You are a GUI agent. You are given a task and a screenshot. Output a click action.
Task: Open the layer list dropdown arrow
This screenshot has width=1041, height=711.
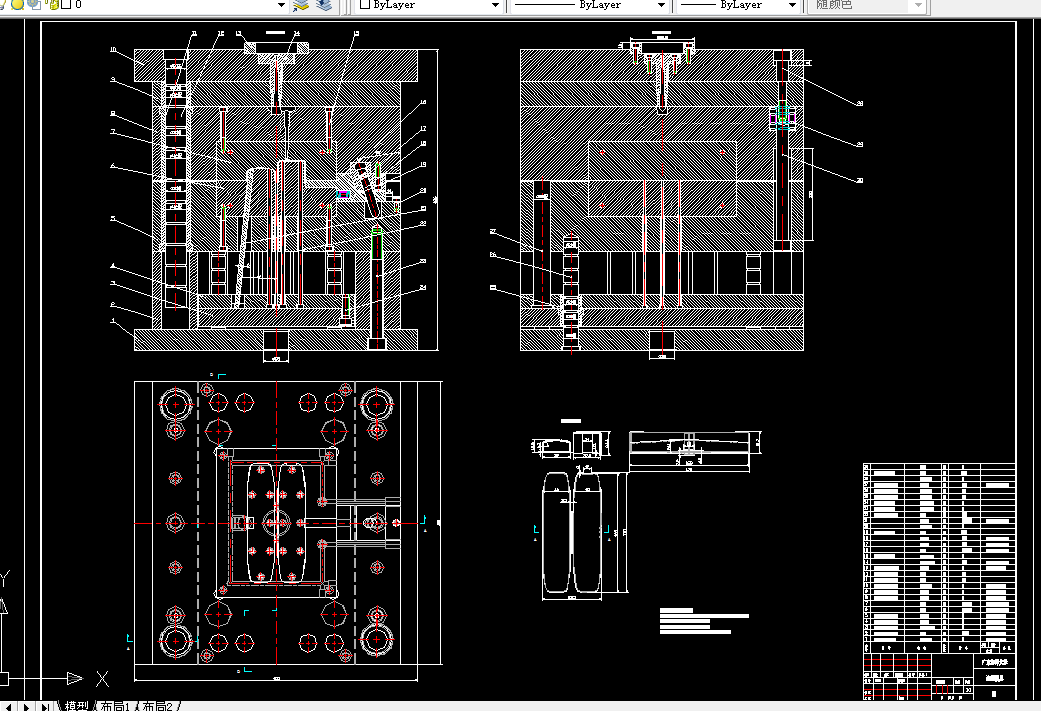coord(281,5)
